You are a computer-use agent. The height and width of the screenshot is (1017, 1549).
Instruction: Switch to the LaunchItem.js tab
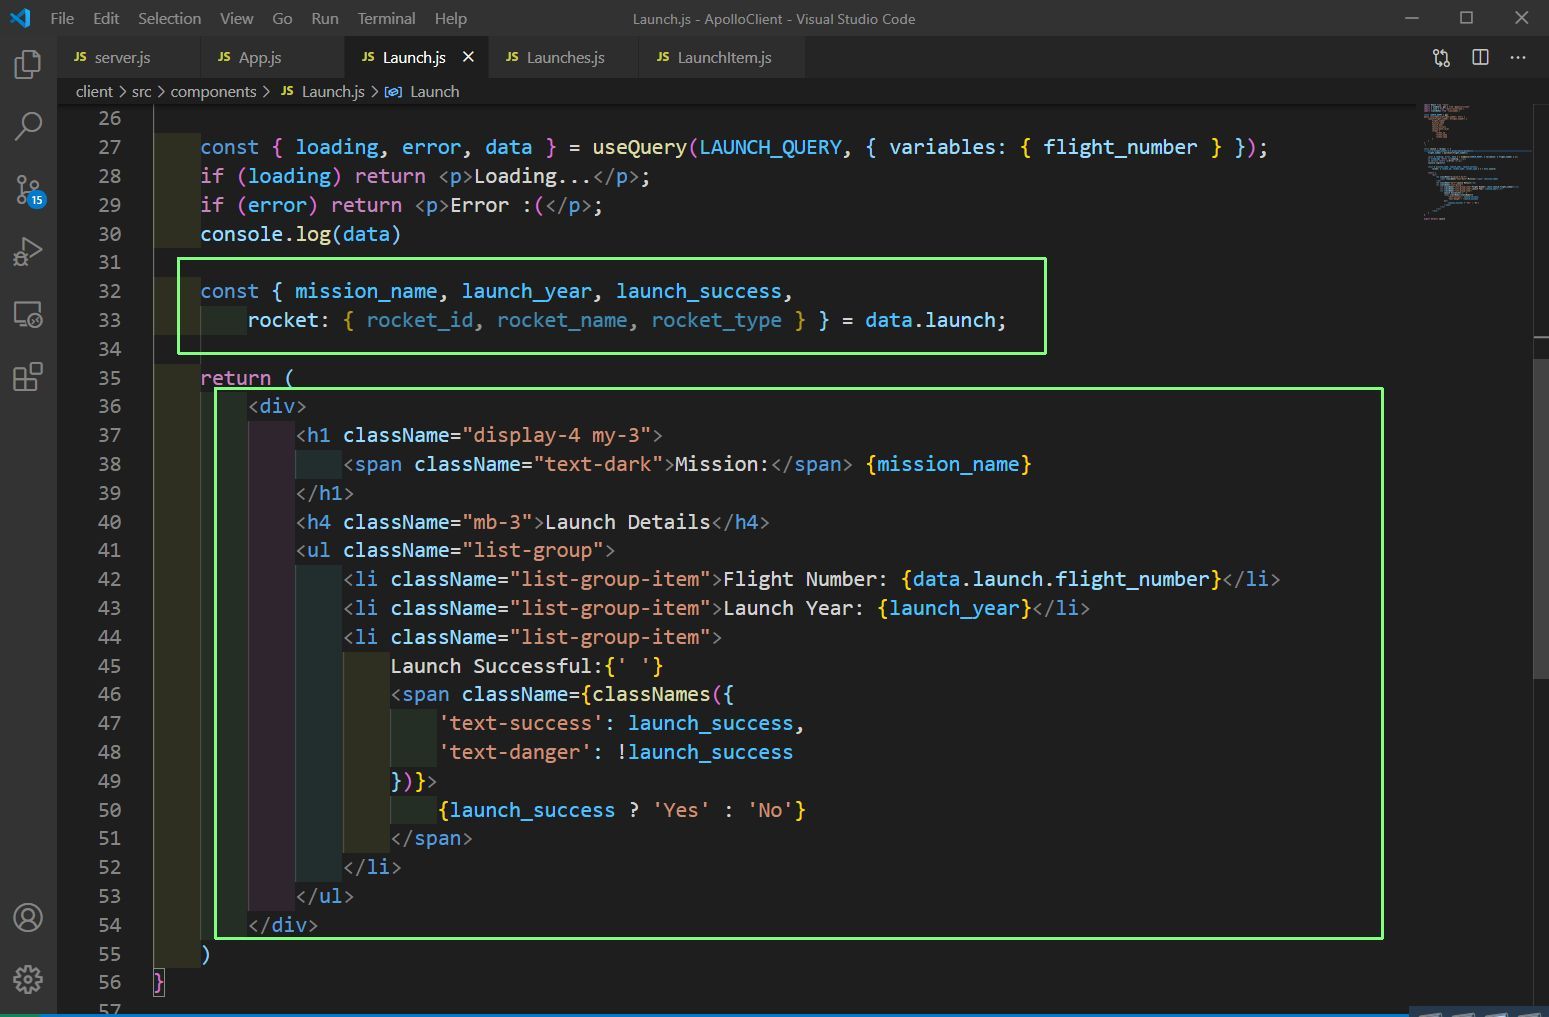coord(720,57)
